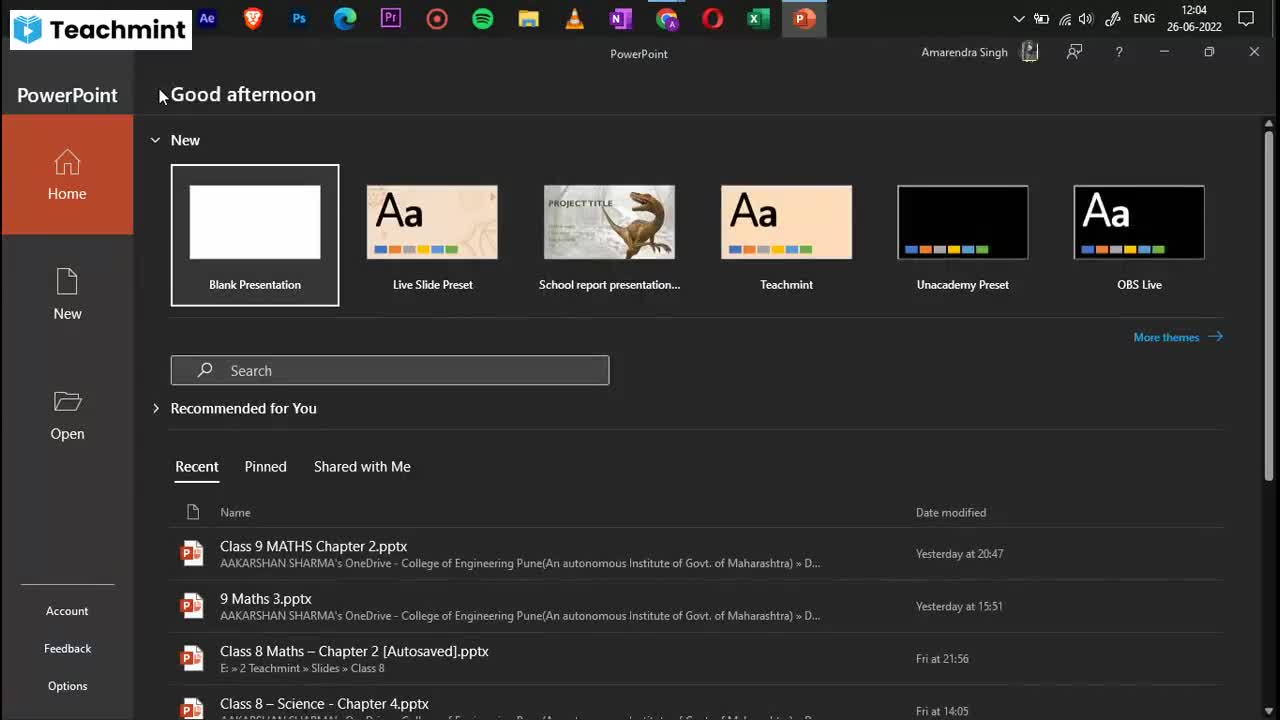The width and height of the screenshot is (1280, 720).
Task: Expand the Recommended for You section
Action: pos(155,408)
